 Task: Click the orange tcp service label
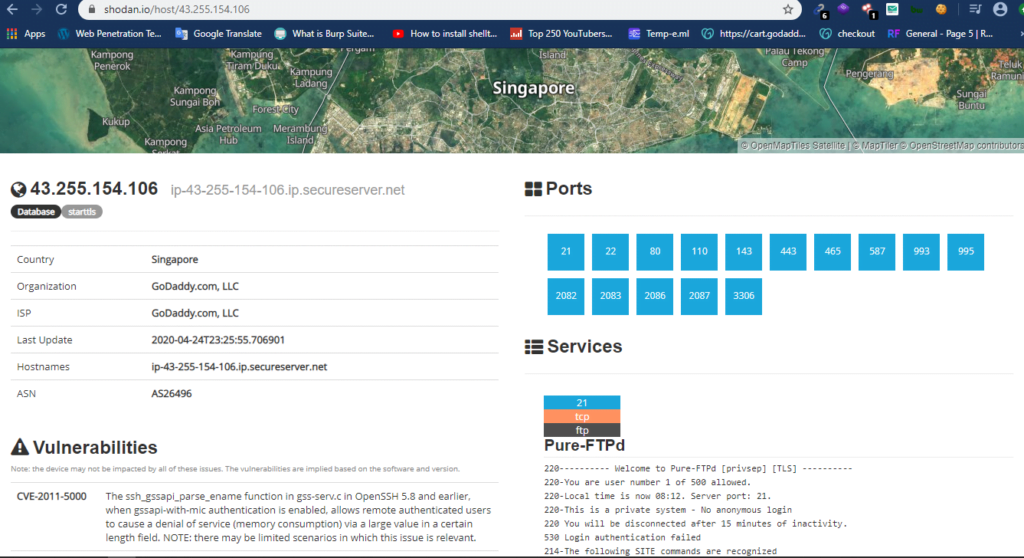click(582, 416)
